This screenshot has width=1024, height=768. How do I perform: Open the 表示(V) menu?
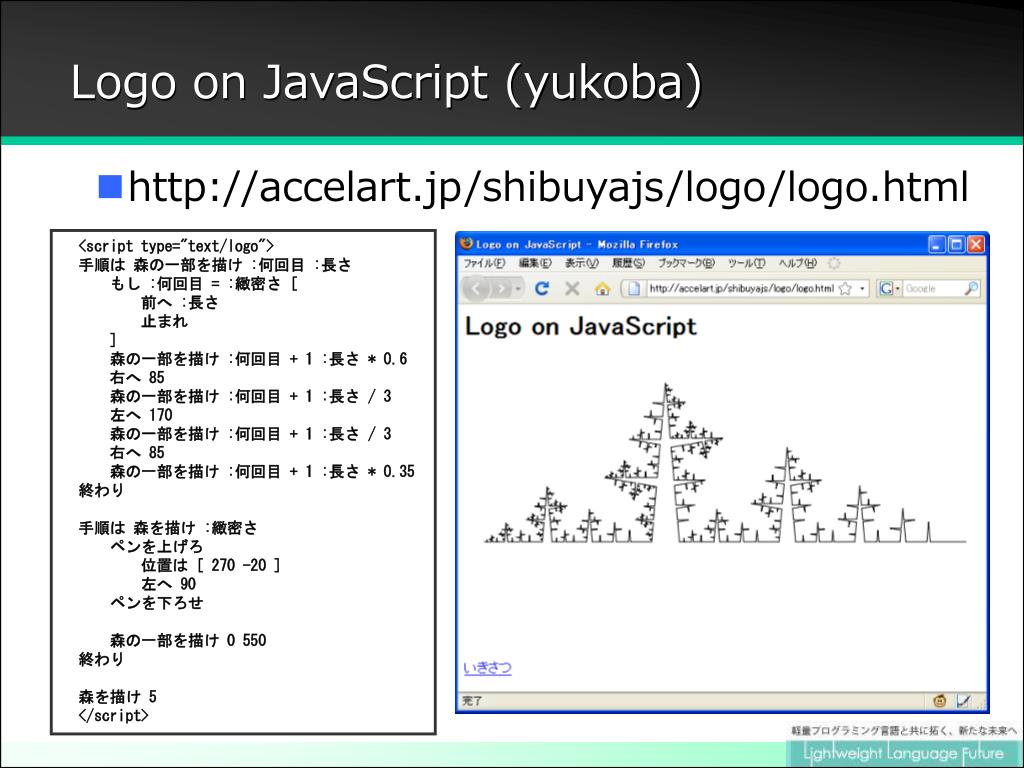pyautogui.click(x=581, y=263)
